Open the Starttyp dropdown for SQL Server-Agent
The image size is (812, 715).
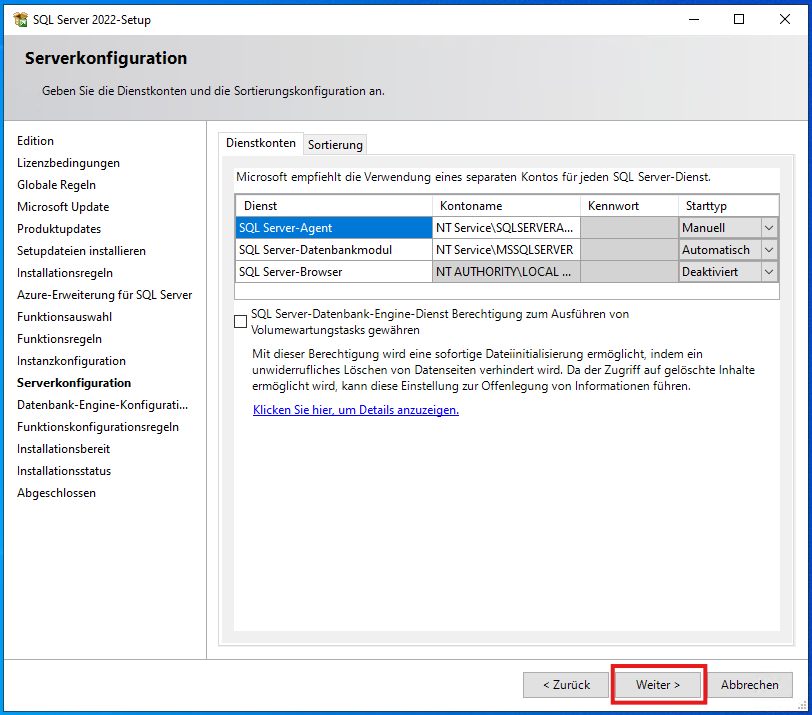tap(767, 227)
